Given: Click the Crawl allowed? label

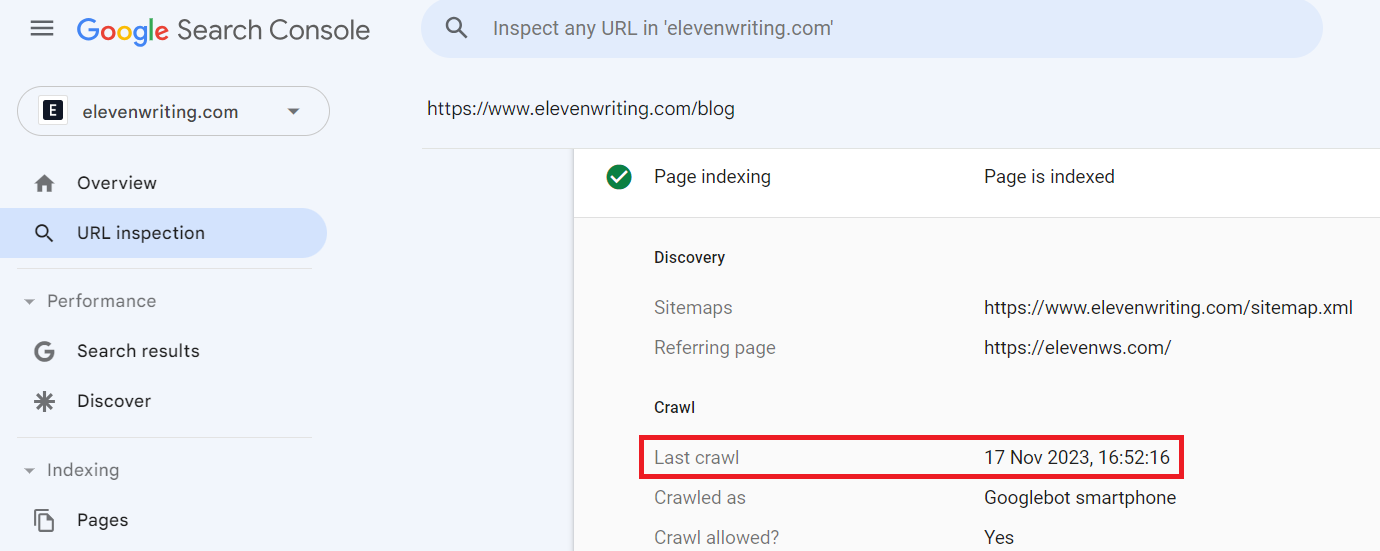Looking at the screenshot, I should tap(716, 538).
